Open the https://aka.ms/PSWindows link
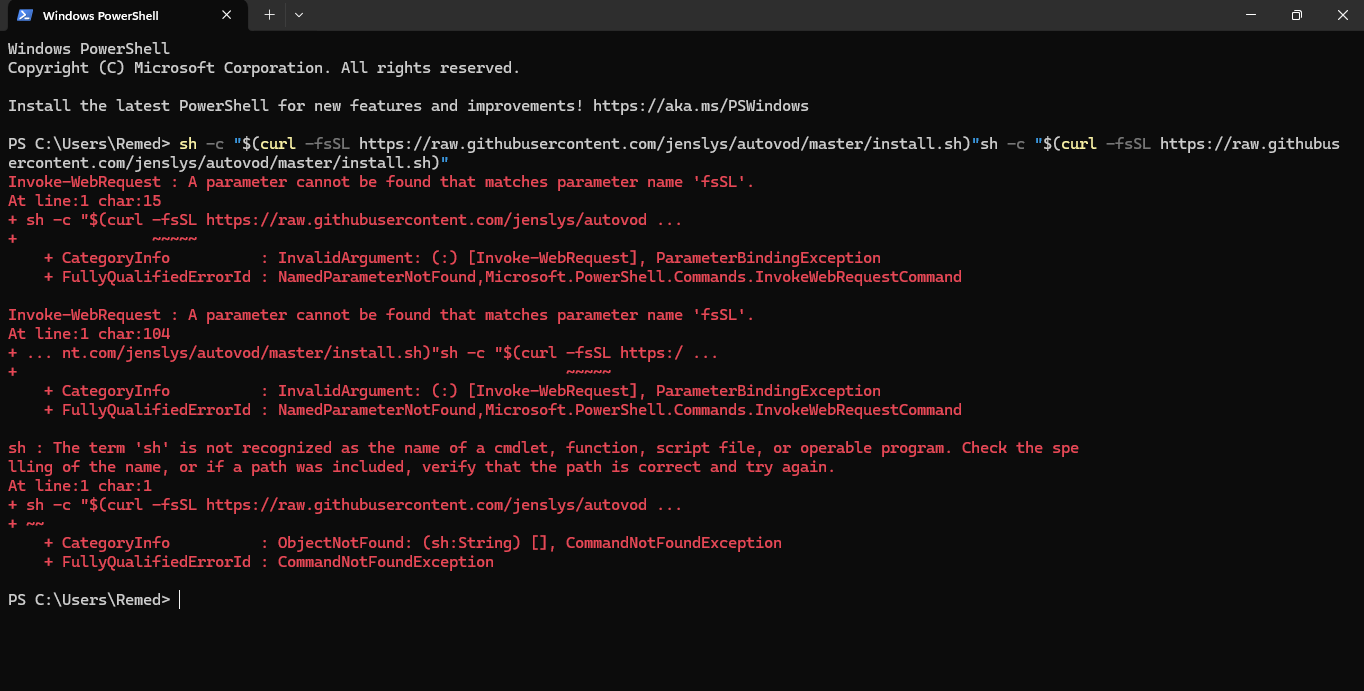The image size is (1364, 691). [700, 105]
